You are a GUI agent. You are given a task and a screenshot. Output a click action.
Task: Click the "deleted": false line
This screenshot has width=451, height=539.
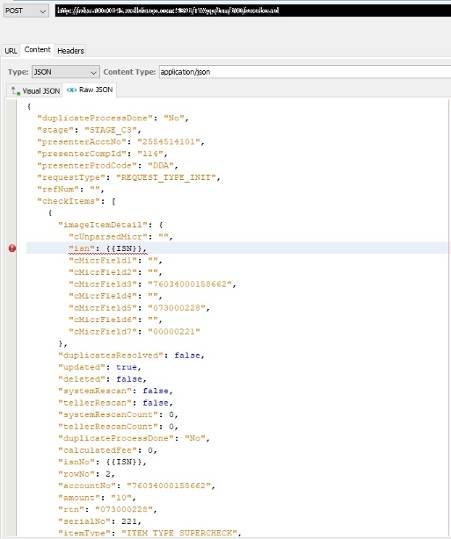click(x=102, y=379)
